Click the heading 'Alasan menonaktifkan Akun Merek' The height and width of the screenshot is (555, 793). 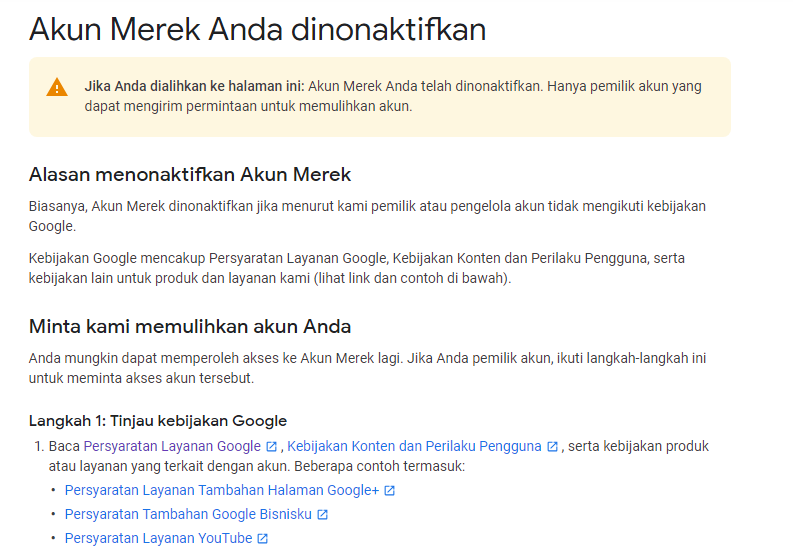(x=190, y=175)
